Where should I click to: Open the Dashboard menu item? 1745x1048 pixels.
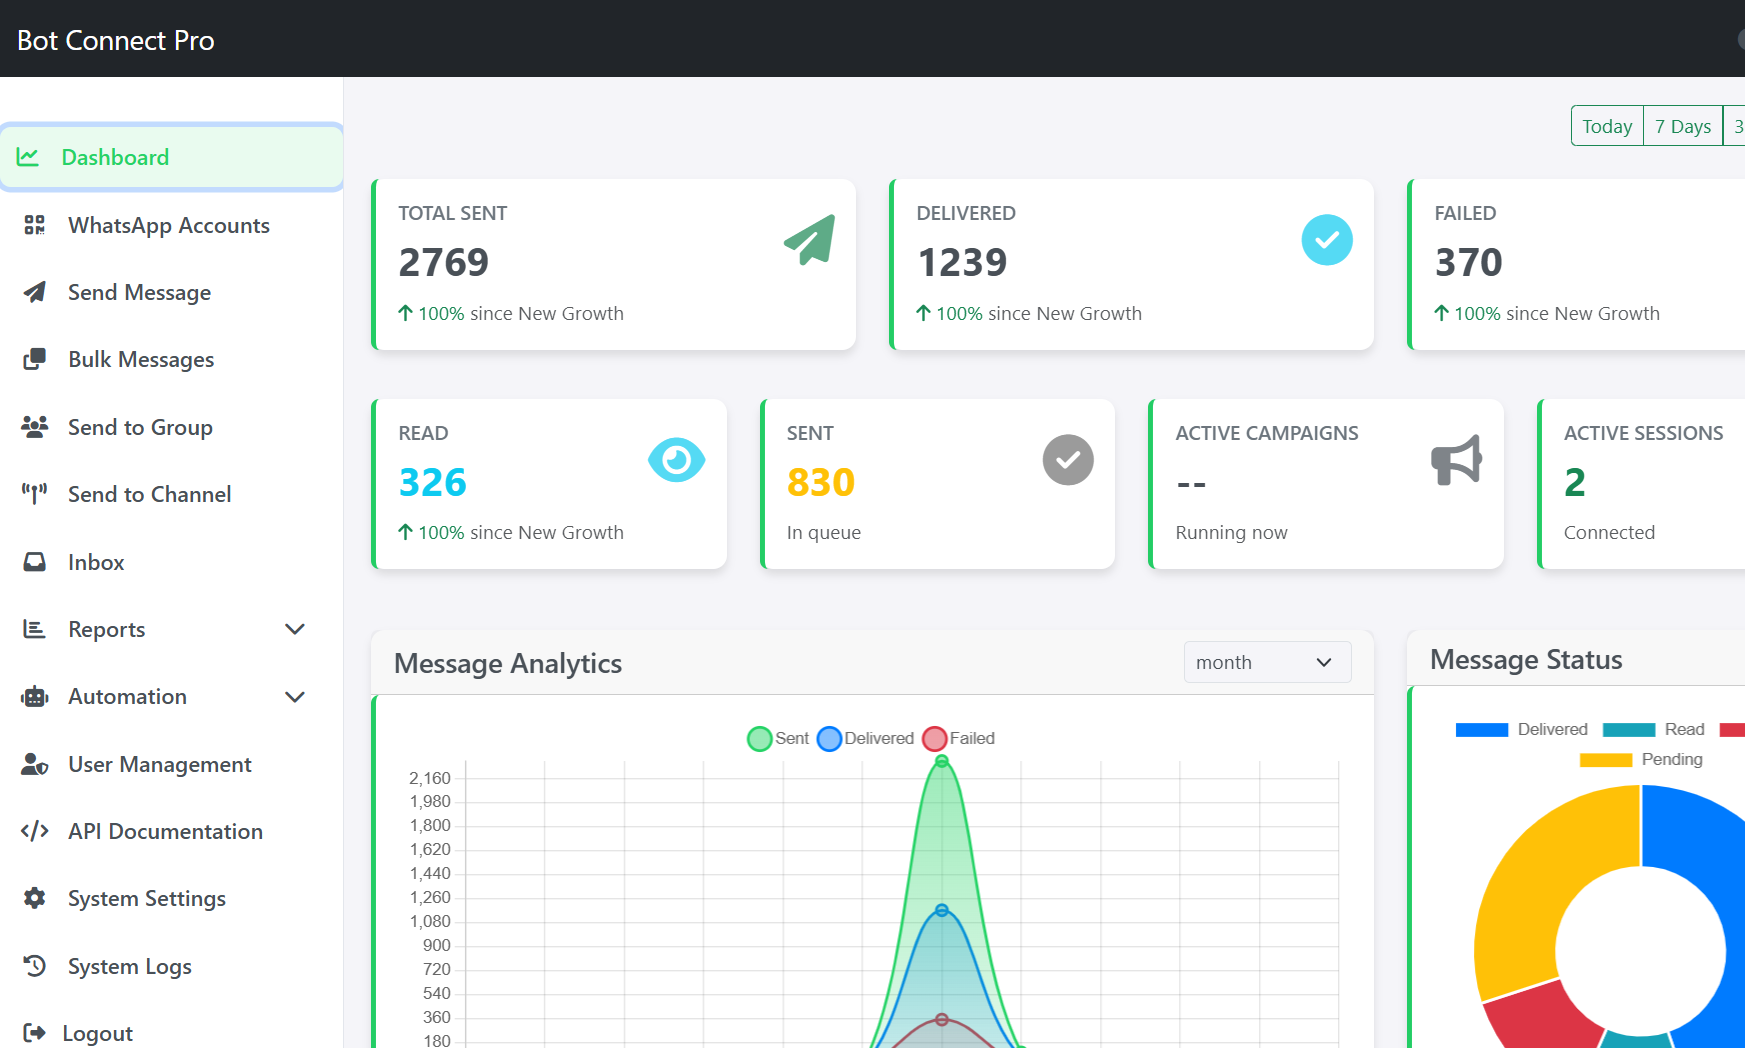[172, 157]
